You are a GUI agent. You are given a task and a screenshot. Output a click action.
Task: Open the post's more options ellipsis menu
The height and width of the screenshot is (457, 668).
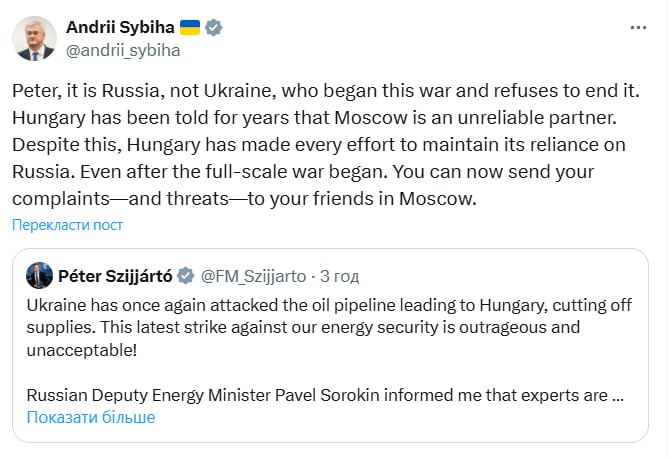click(x=636, y=26)
